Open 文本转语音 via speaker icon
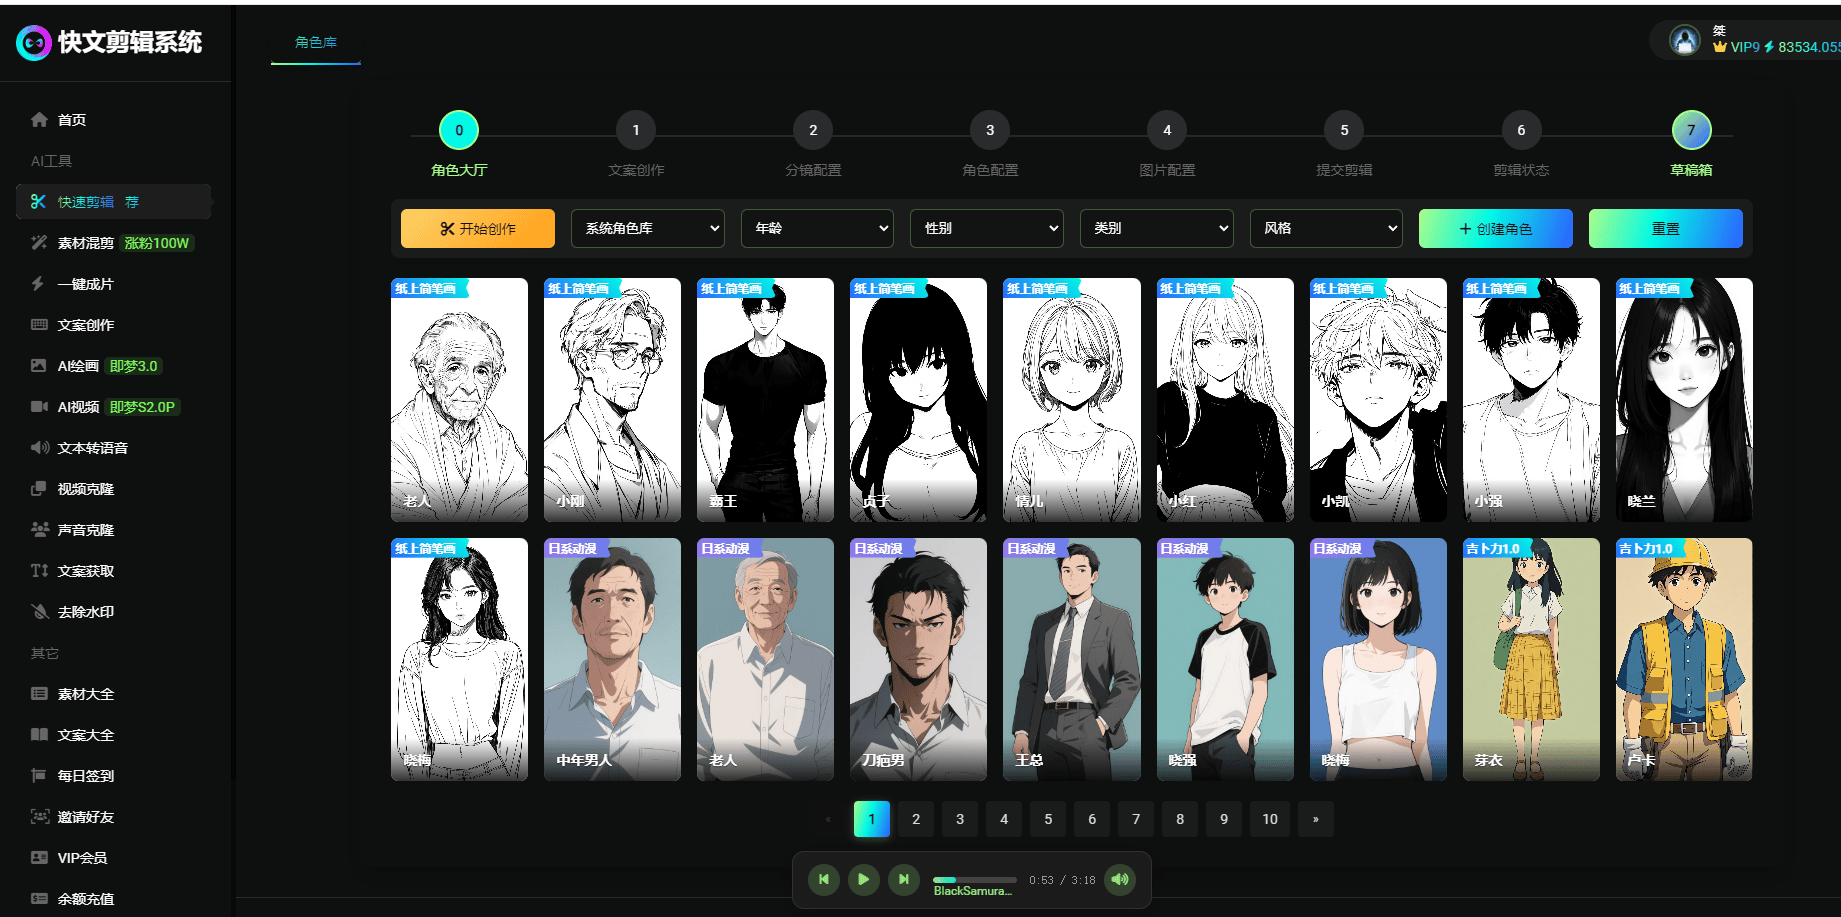Viewport: 1841px width, 917px height. pos(39,448)
